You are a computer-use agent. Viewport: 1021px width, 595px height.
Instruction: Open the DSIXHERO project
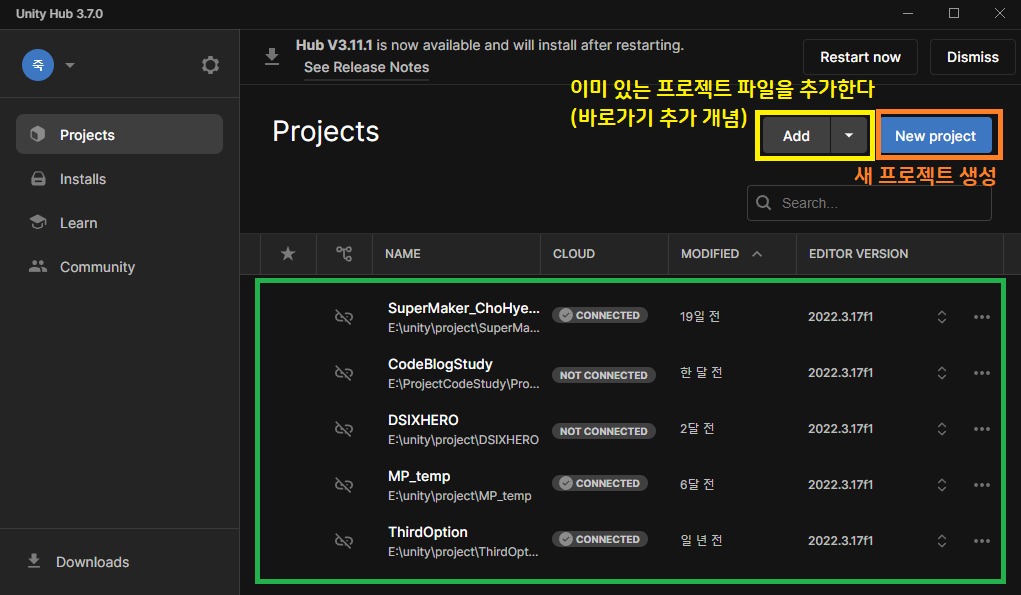[423, 420]
